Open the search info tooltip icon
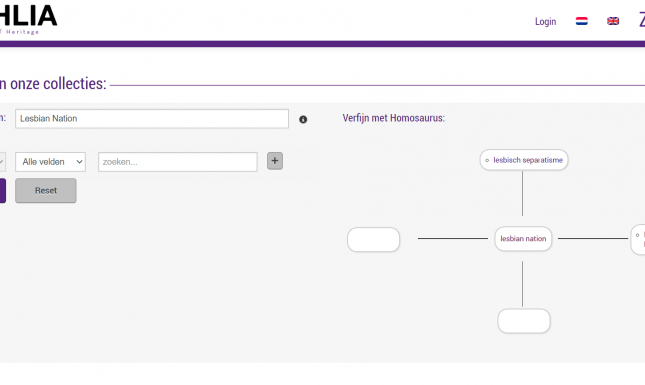The width and height of the screenshot is (645, 385). coord(303,119)
